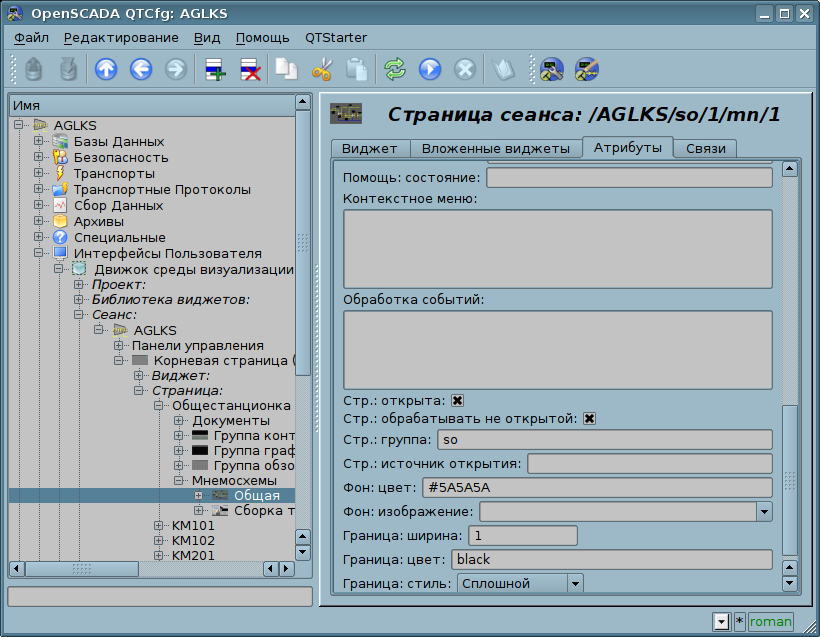Click the blue Start/play toolbar icon
Screen dimensions: 820x637
point(430,69)
